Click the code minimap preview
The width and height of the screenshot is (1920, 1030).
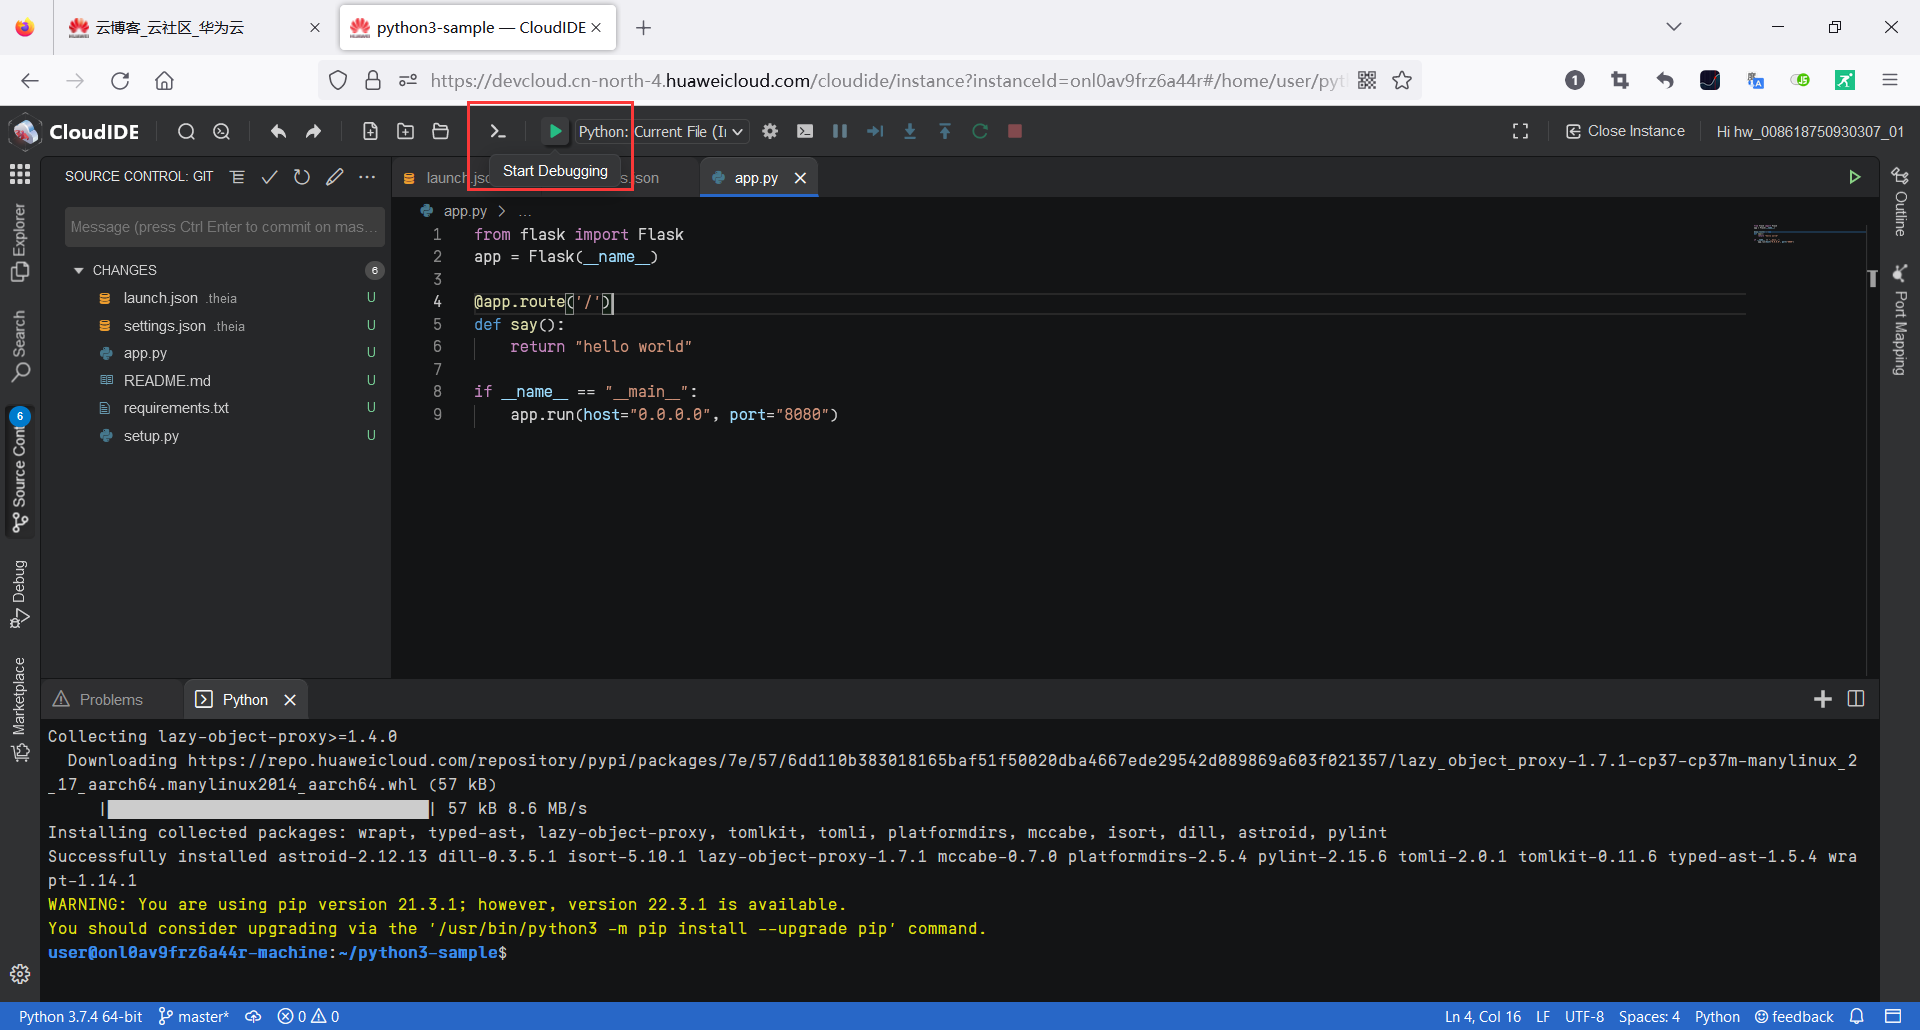1808,235
